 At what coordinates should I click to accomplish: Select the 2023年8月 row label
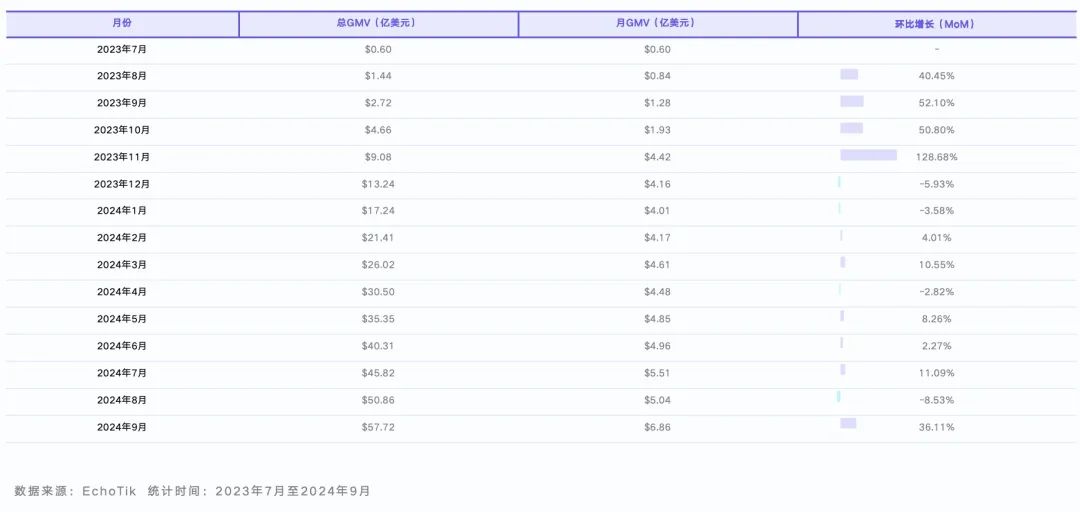pyautogui.click(x=122, y=76)
